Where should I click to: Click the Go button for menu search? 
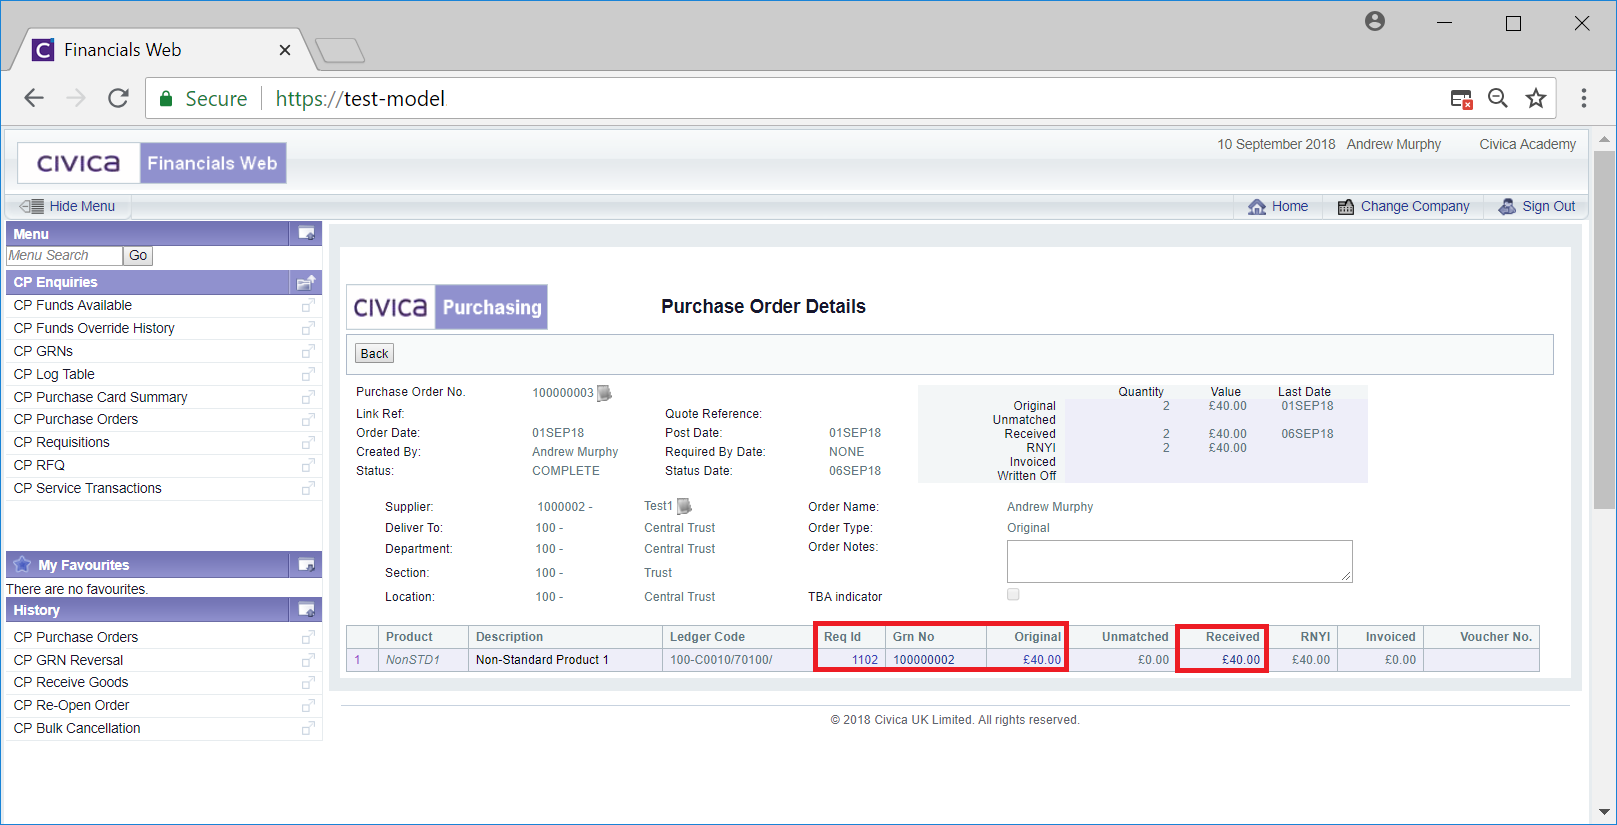138,256
